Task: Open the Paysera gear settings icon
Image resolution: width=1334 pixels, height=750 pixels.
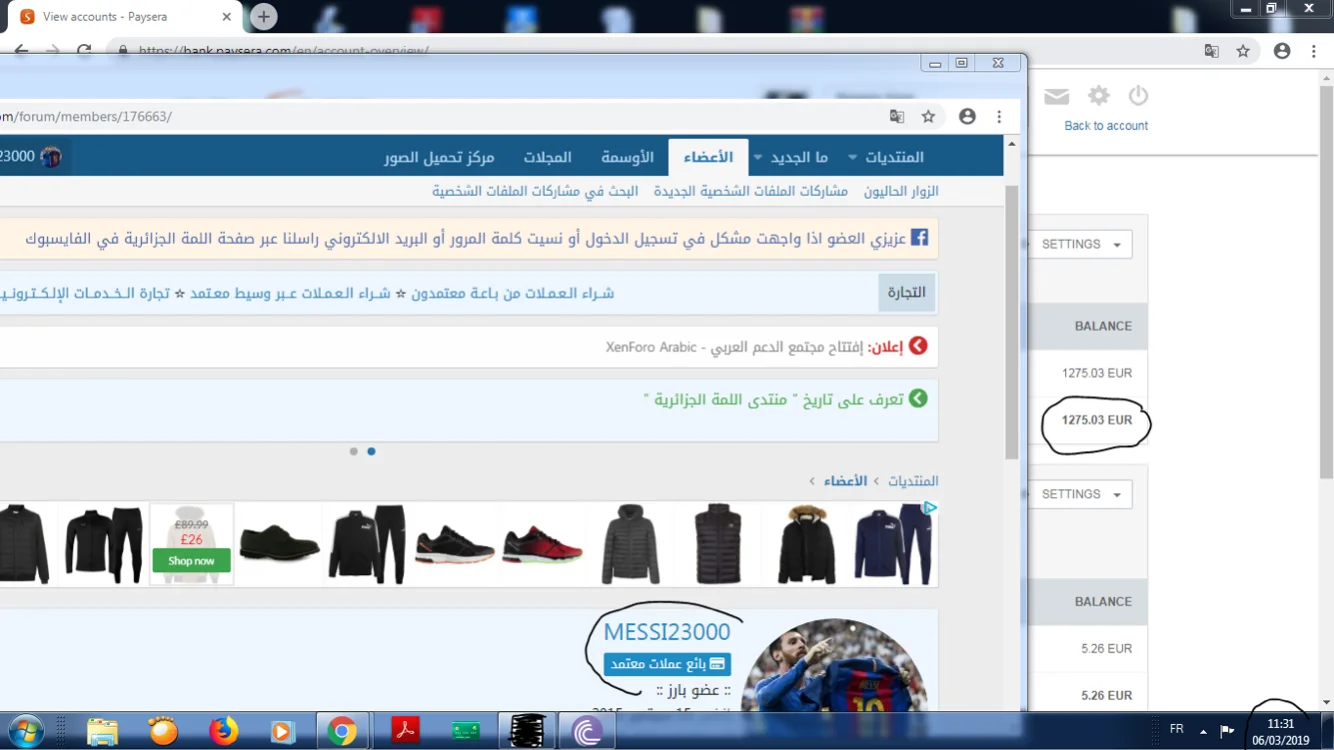Action: point(1099,96)
